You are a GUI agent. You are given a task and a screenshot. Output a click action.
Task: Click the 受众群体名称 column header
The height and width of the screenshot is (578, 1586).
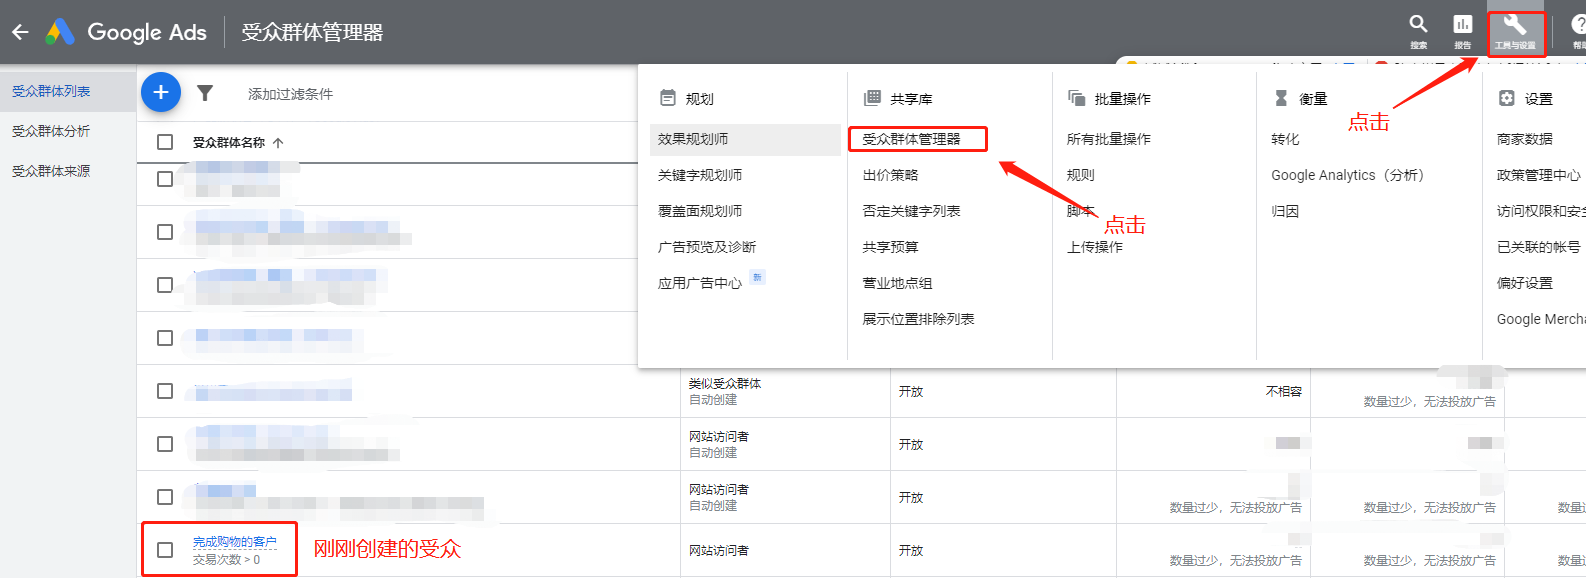[229, 143]
